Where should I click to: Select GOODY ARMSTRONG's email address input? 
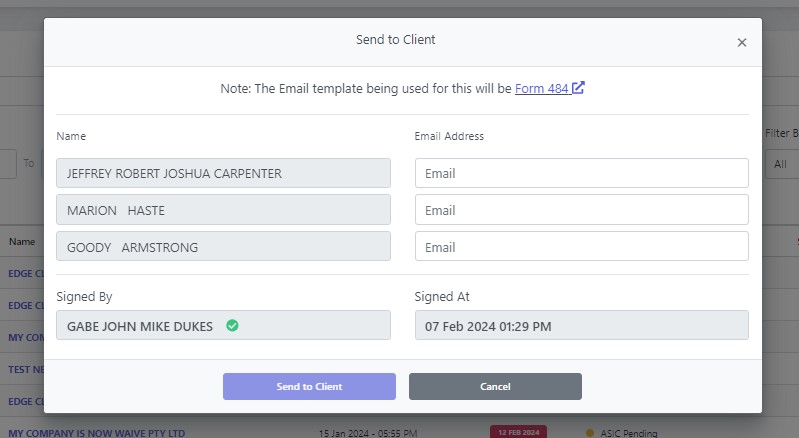[x=581, y=247]
